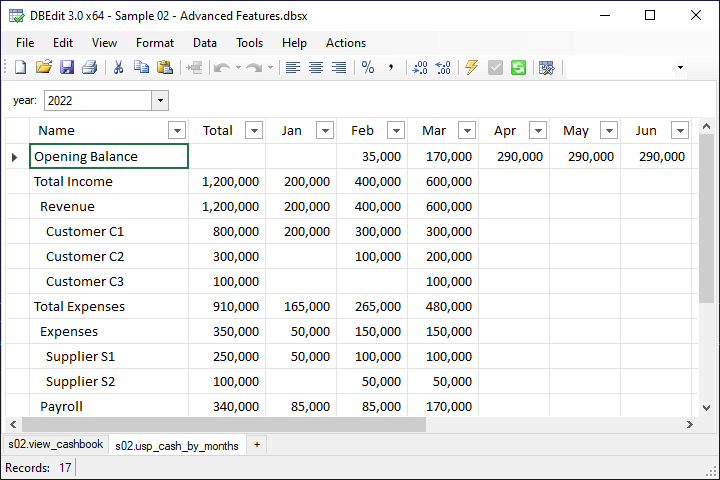Click the DBEdit app icon in title bar
Image resolution: width=720 pixels, height=480 pixels.
click(x=17, y=16)
